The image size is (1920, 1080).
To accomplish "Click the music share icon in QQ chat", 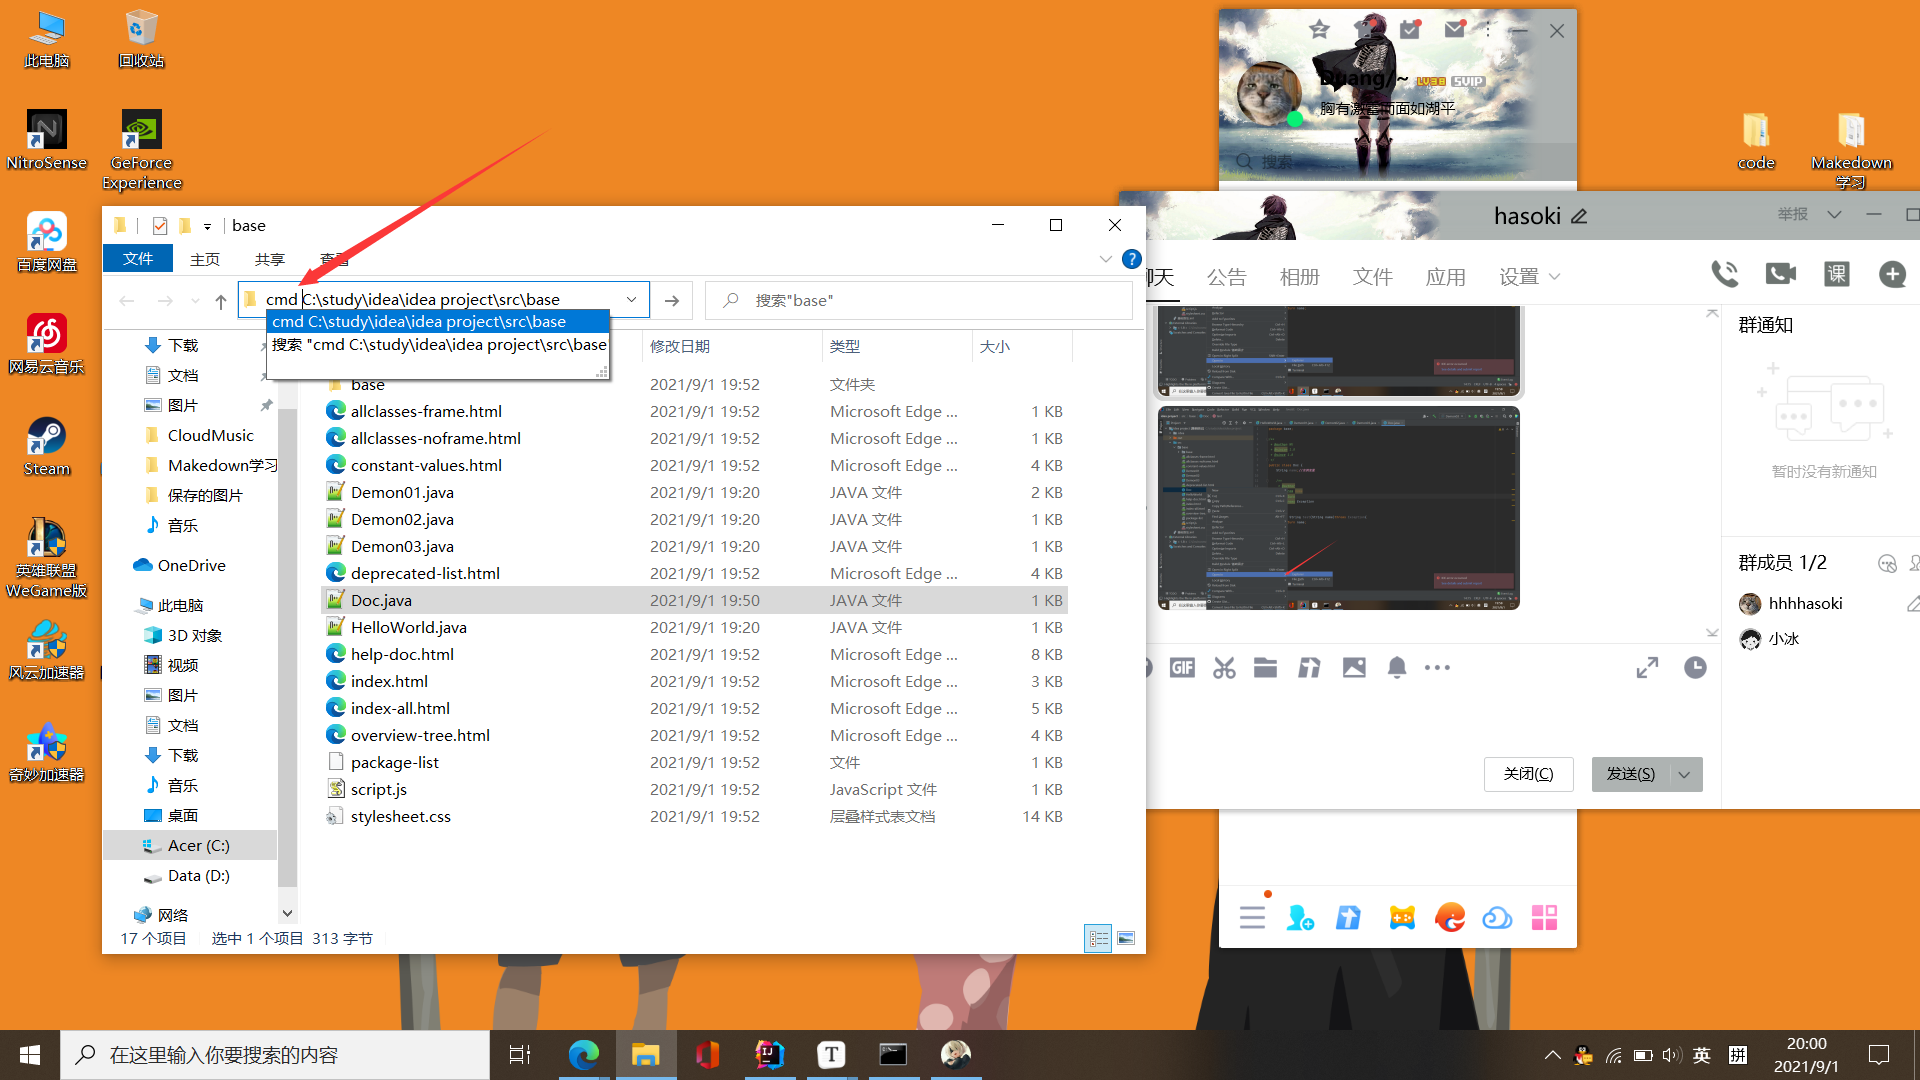I will click(1309, 668).
